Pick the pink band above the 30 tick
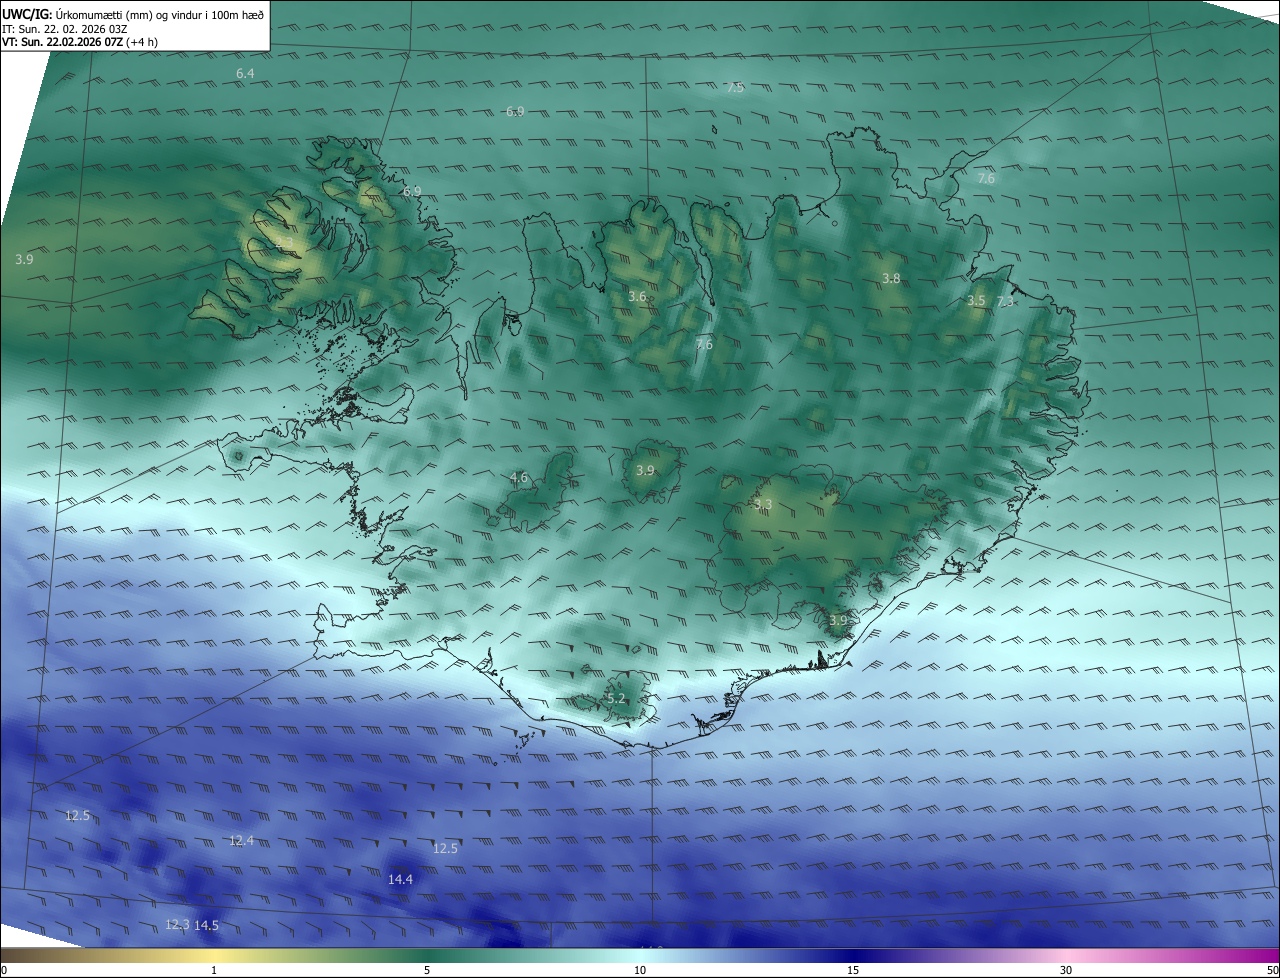 coord(1066,955)
